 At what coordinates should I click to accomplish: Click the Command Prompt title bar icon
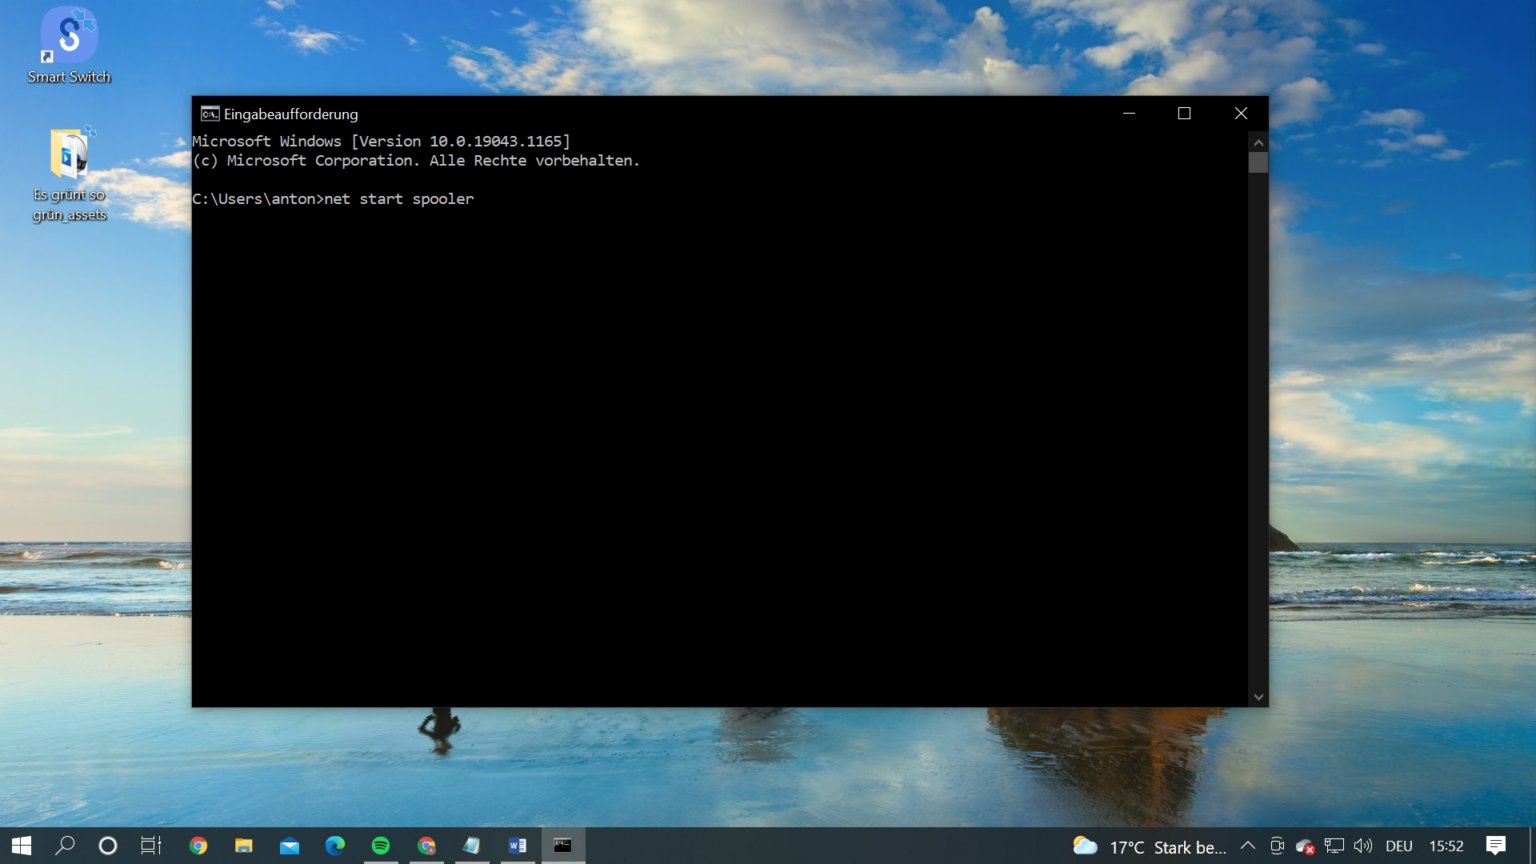point(209,114)
